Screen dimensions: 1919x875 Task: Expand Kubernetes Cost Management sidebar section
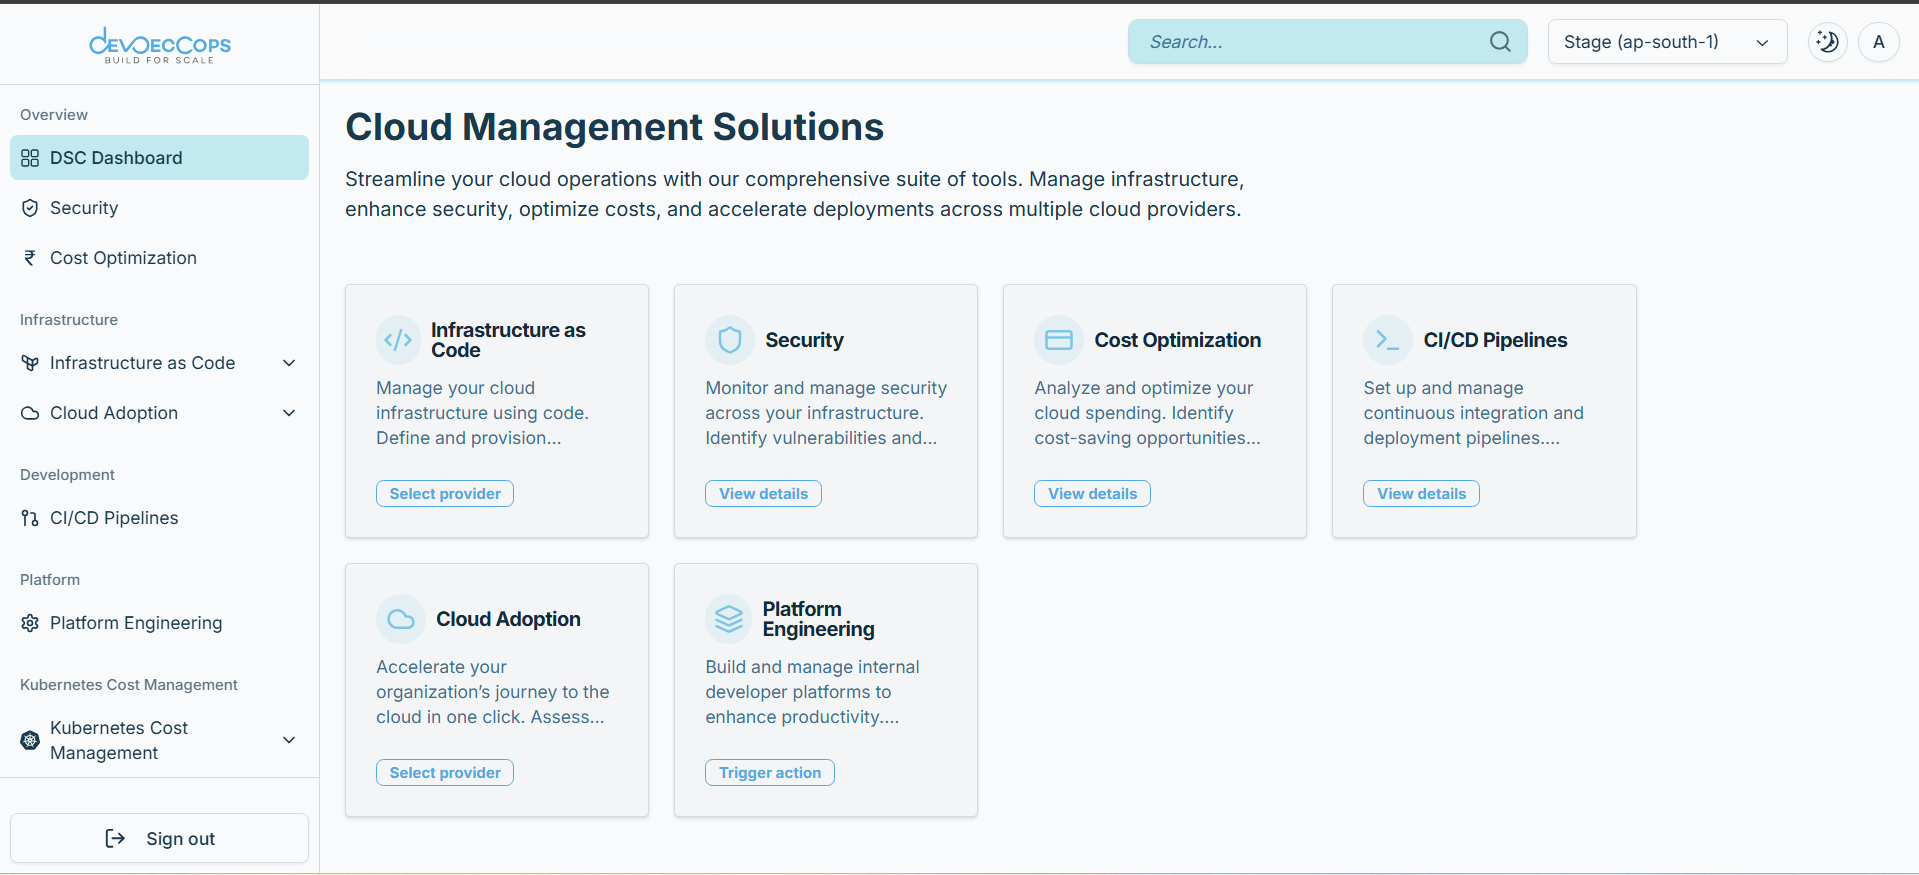click(x=289, y=740)
